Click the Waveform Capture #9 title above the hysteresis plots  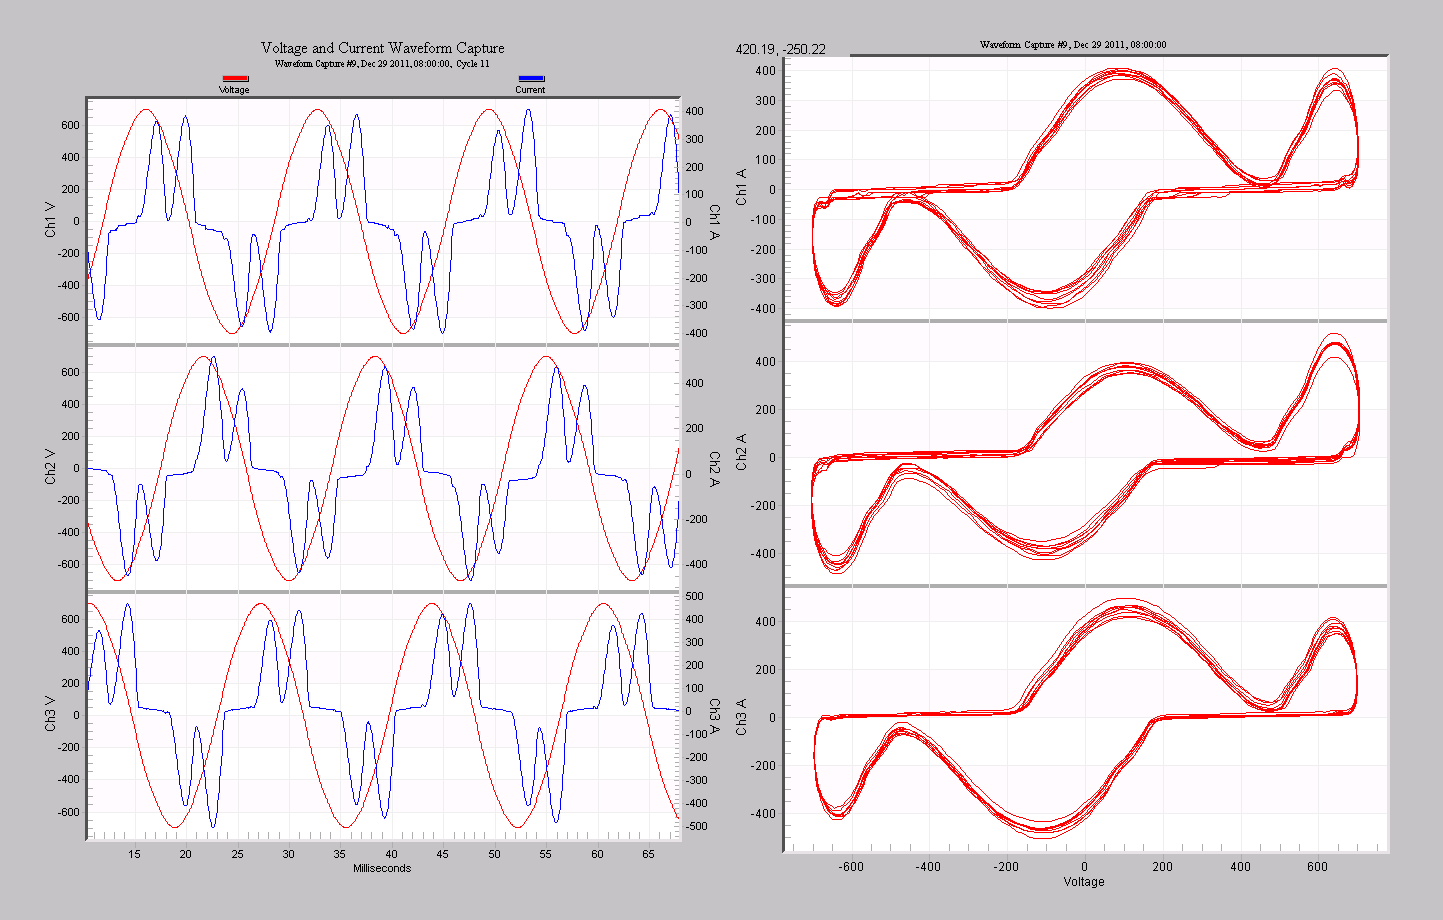1073,44
